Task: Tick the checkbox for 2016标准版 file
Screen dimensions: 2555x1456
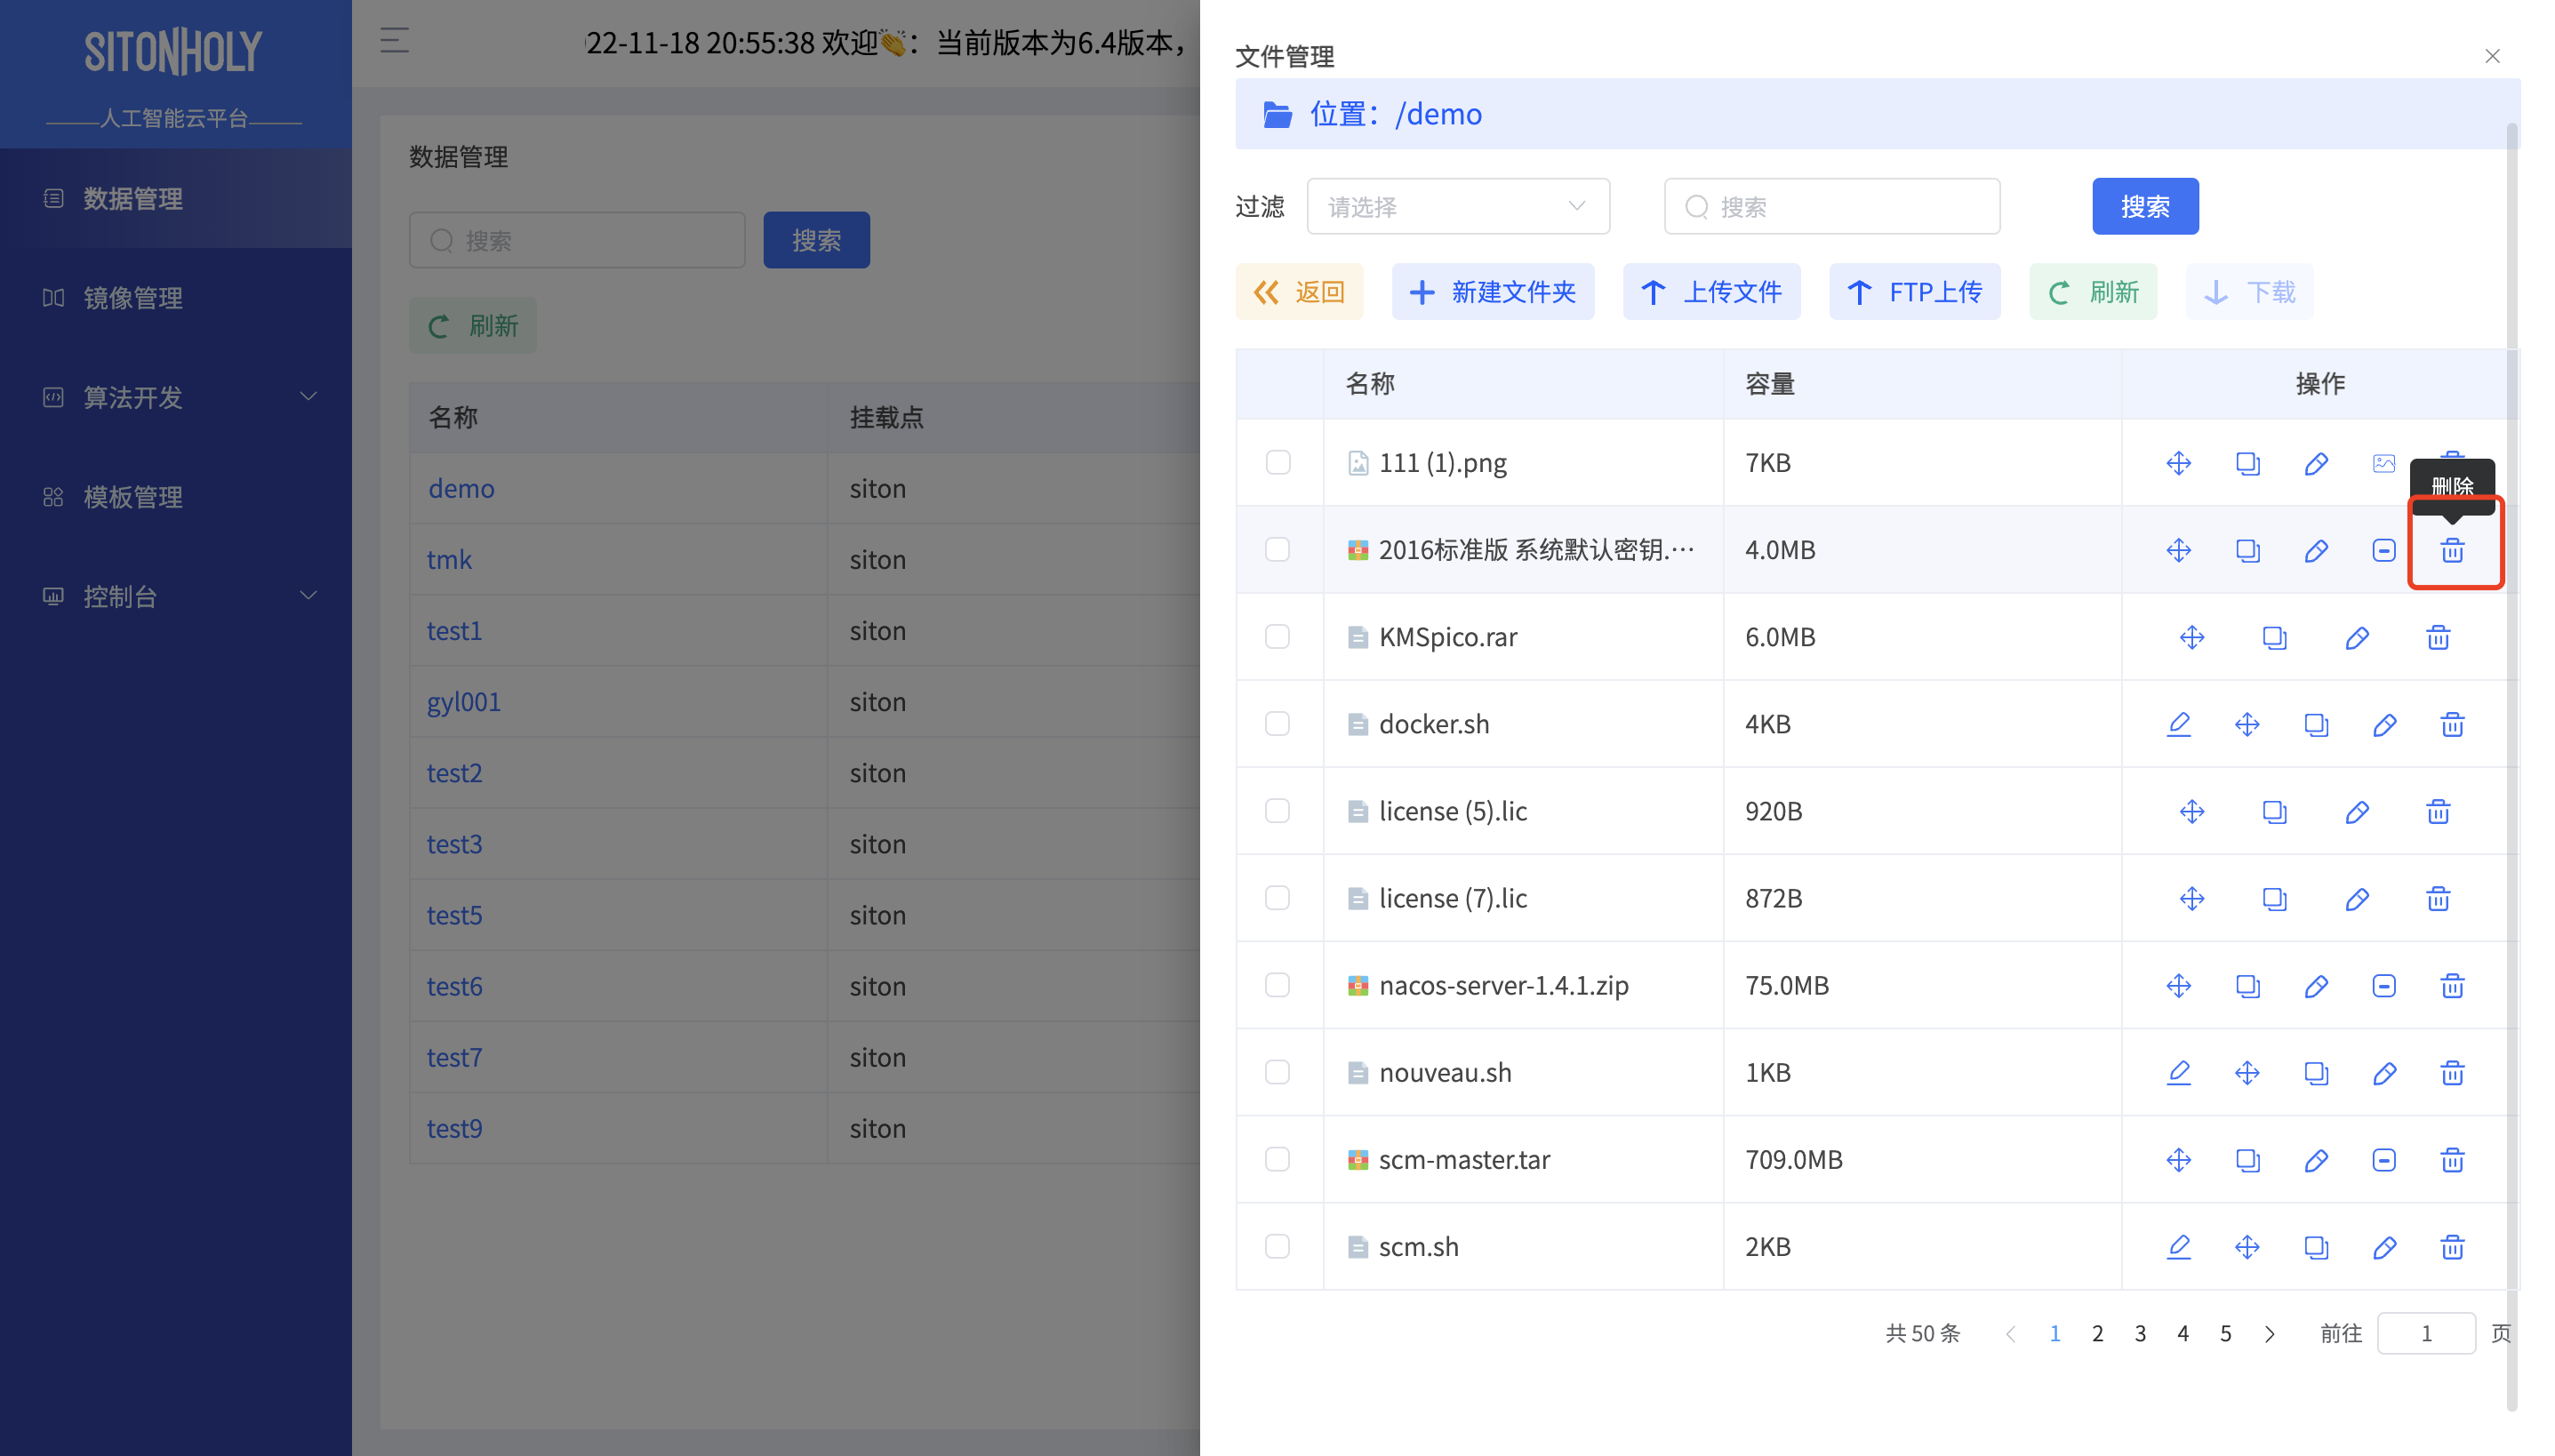Action: pyautogui.click(x=1277, y=549)
